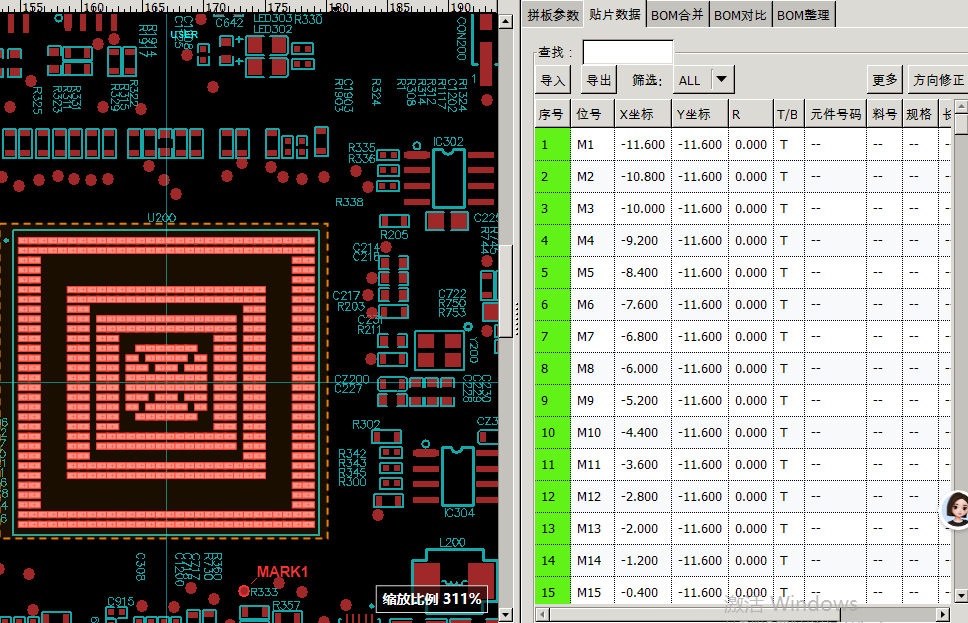Go to the BOM对比 tab
The height and width of the screenshot is (623, 968).
coord(740,15)
